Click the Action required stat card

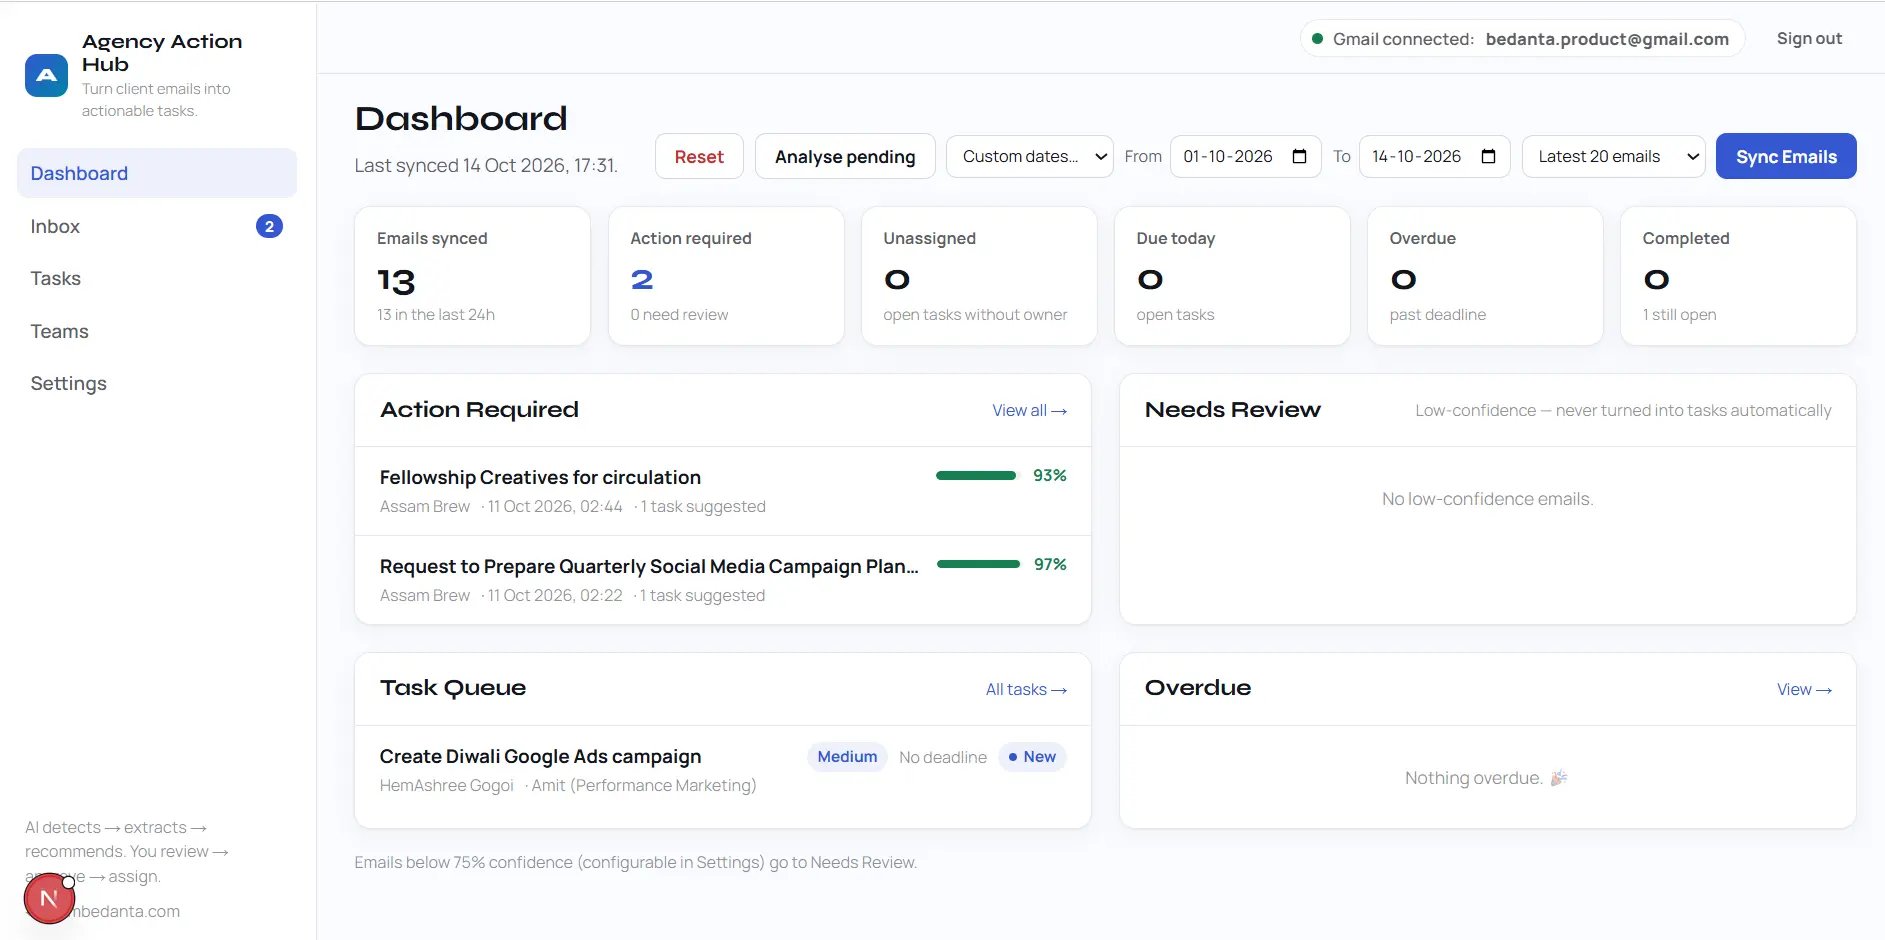pos(726,276)
